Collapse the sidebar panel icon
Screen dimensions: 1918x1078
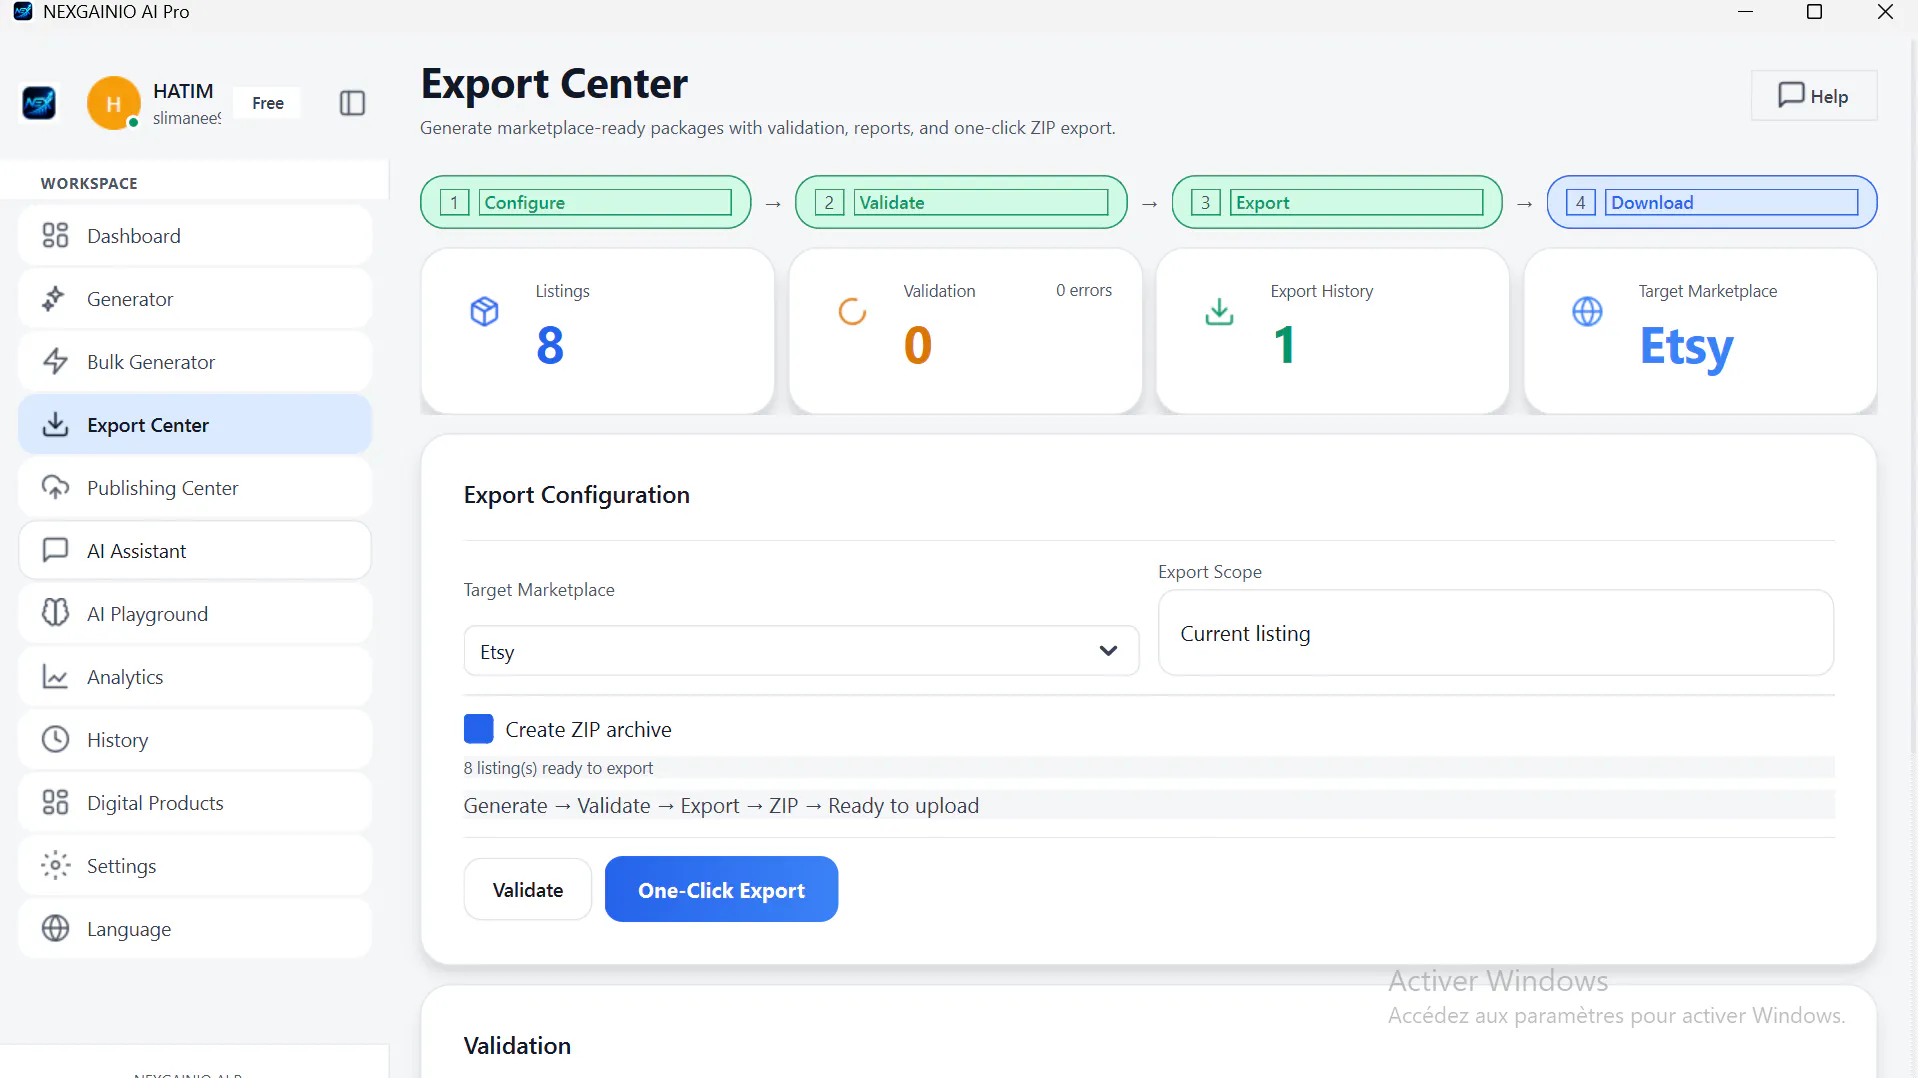tap(352, 103)
